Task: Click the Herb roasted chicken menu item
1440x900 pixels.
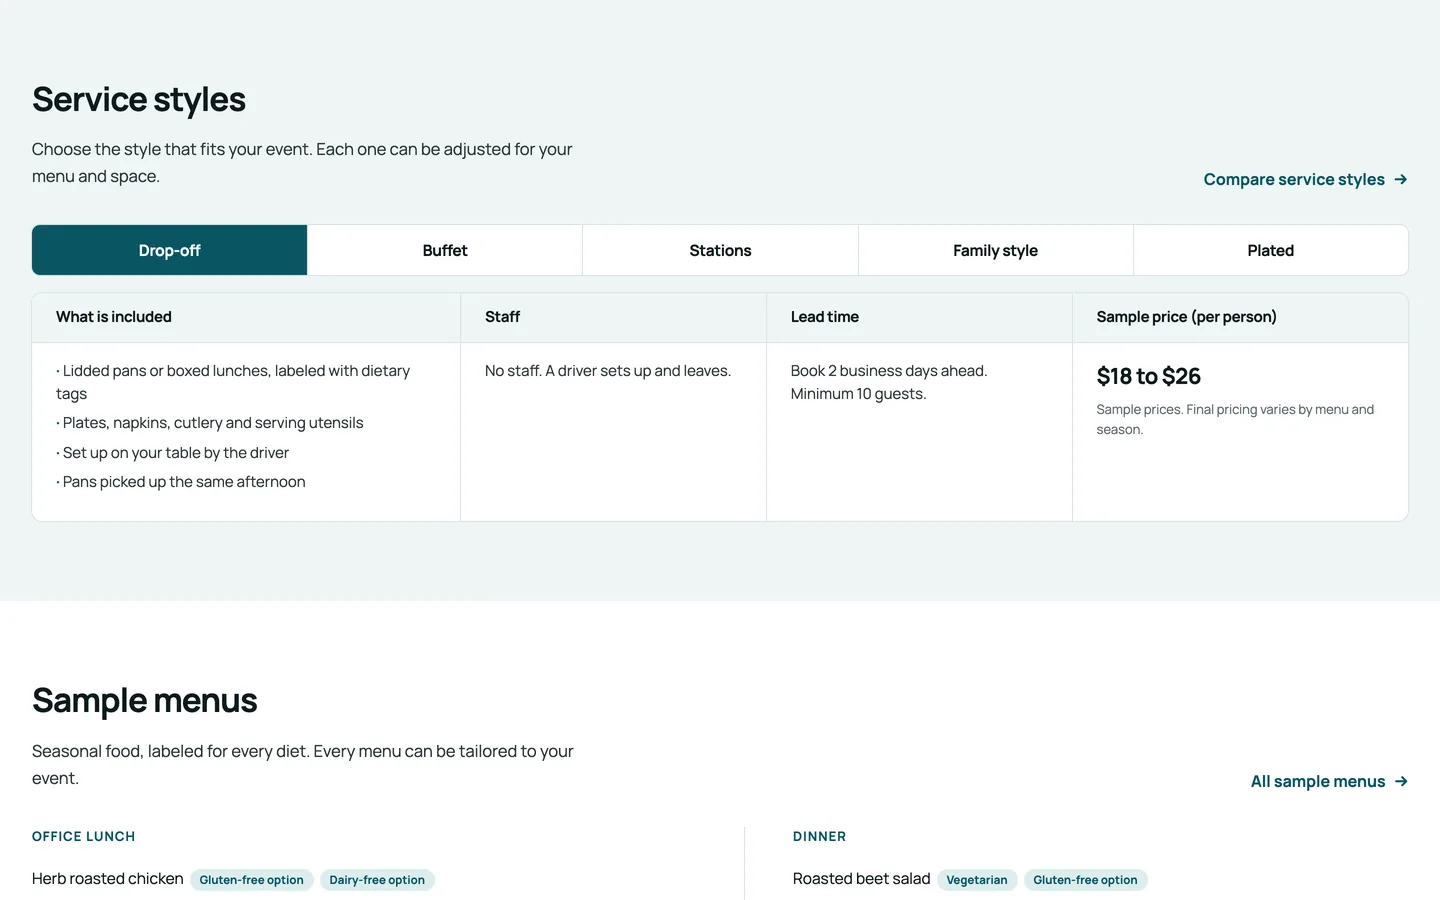Action: (108, 879)
